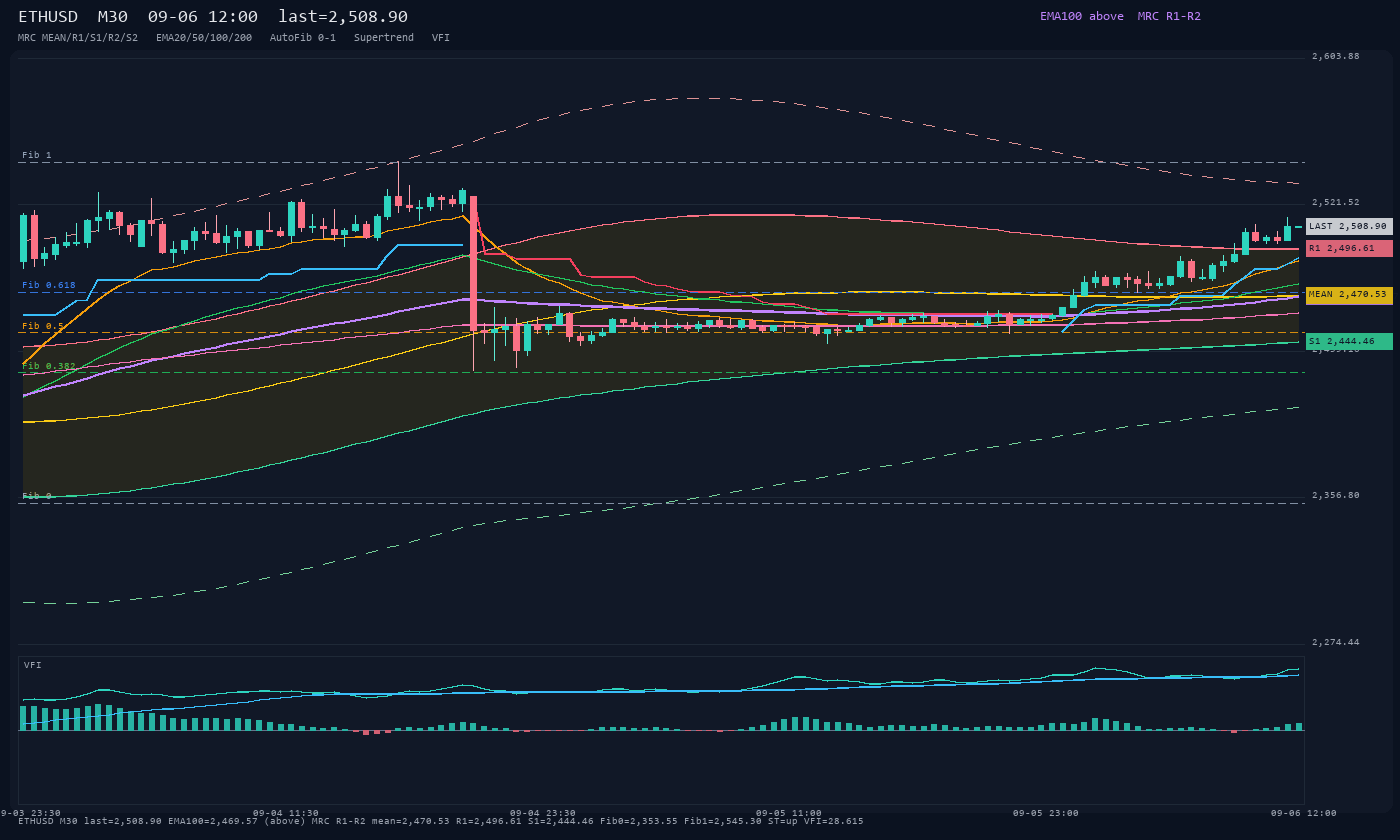This screenshot has height=840, width=1400.
Task: Click the MRC MEAN/R1/S1/R2/S2 legend entry
Action: (78, 38)
